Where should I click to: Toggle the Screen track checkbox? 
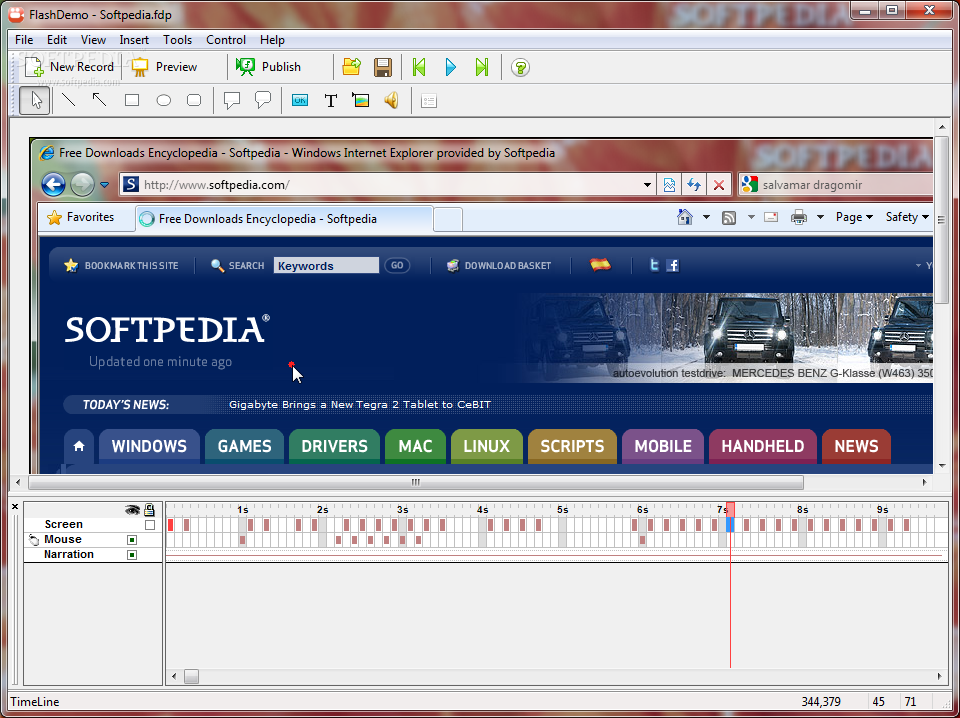(x=150, y=525)
